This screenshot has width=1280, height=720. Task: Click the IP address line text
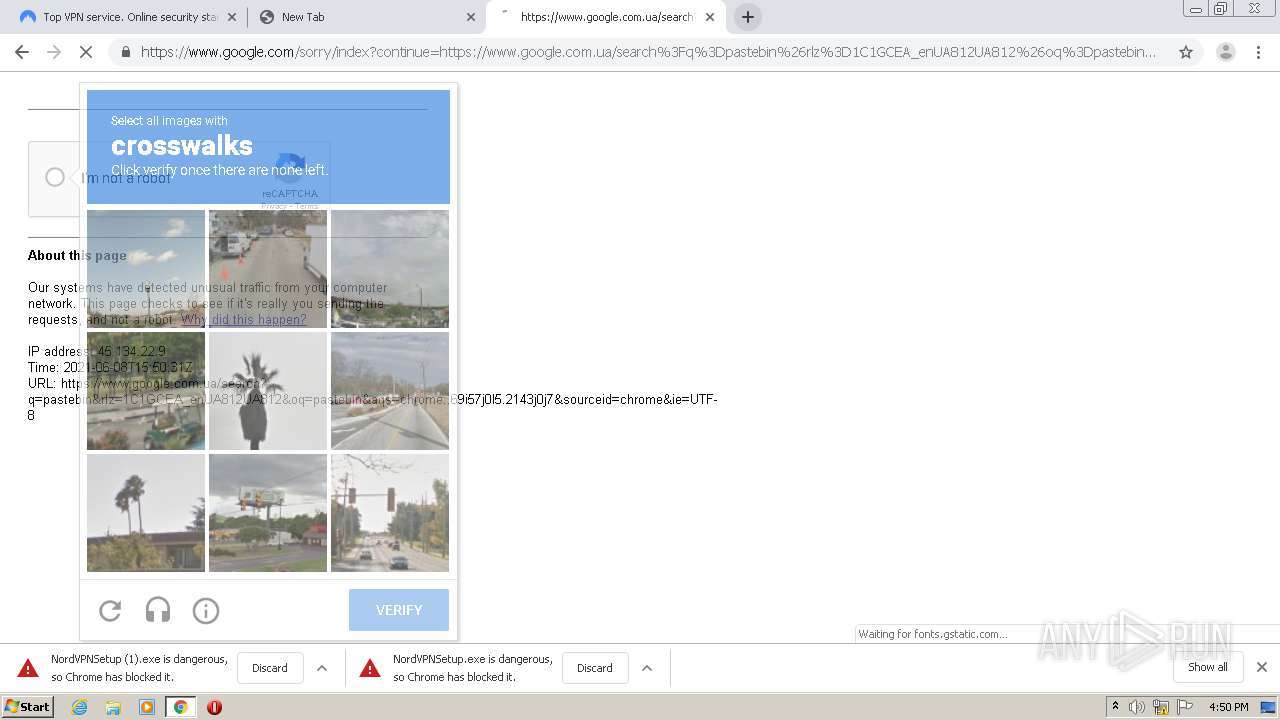coord(97,352)
